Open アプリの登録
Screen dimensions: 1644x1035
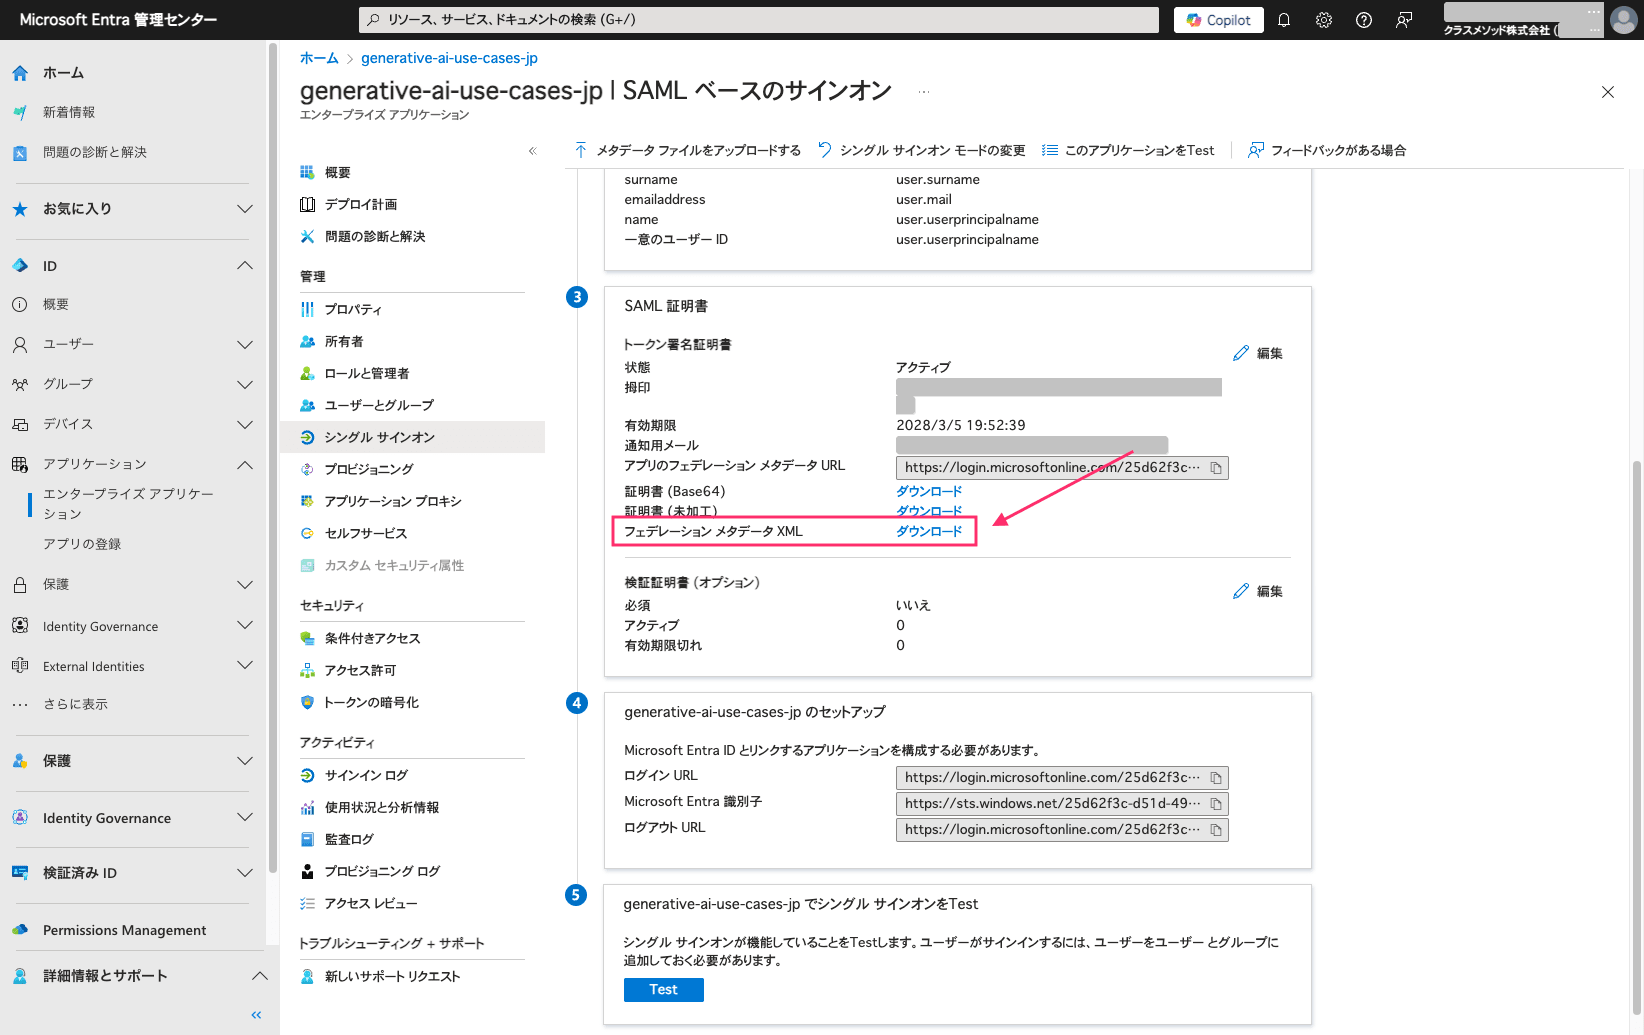click(x=82, y=544)
